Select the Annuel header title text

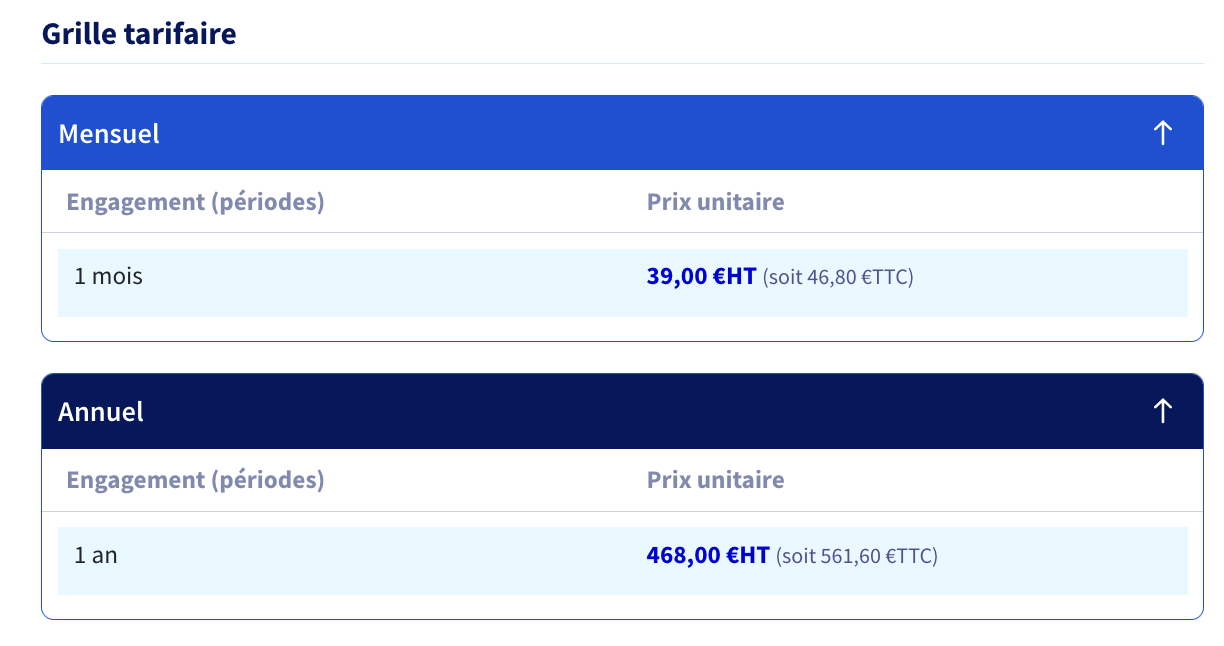(x=101, y=411)
